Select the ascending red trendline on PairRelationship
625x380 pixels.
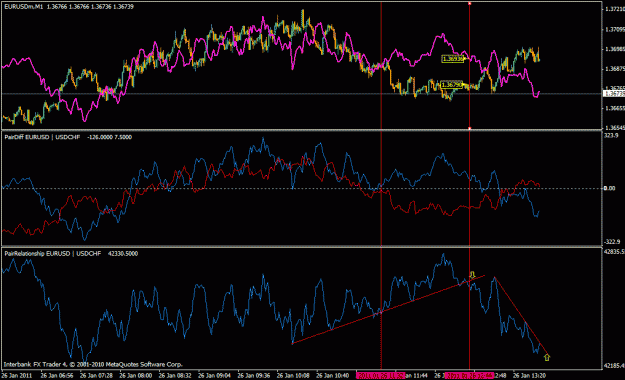(388, 309)
